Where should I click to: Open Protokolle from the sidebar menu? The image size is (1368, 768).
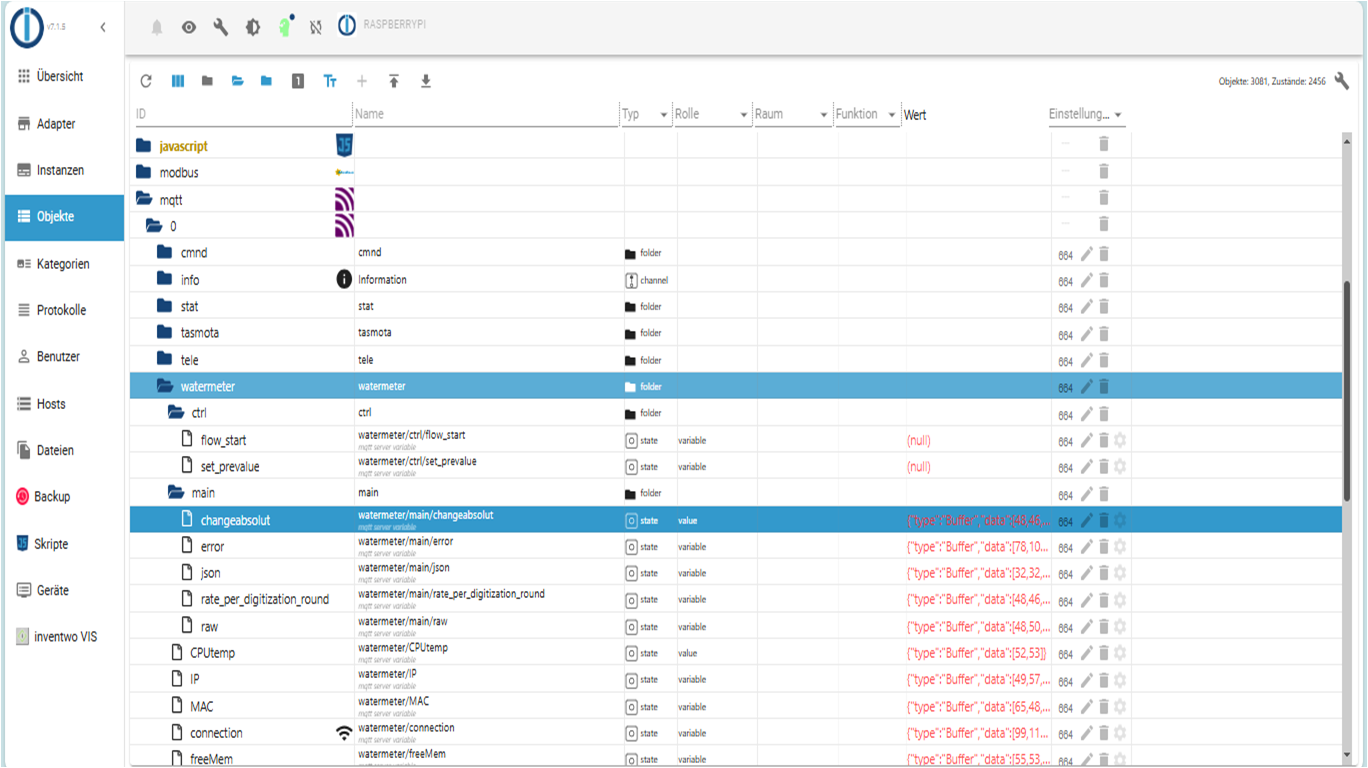point(61,310)
